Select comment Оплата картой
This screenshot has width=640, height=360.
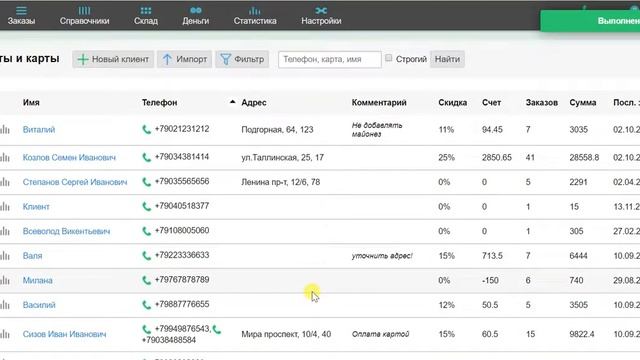pos(380,334)
